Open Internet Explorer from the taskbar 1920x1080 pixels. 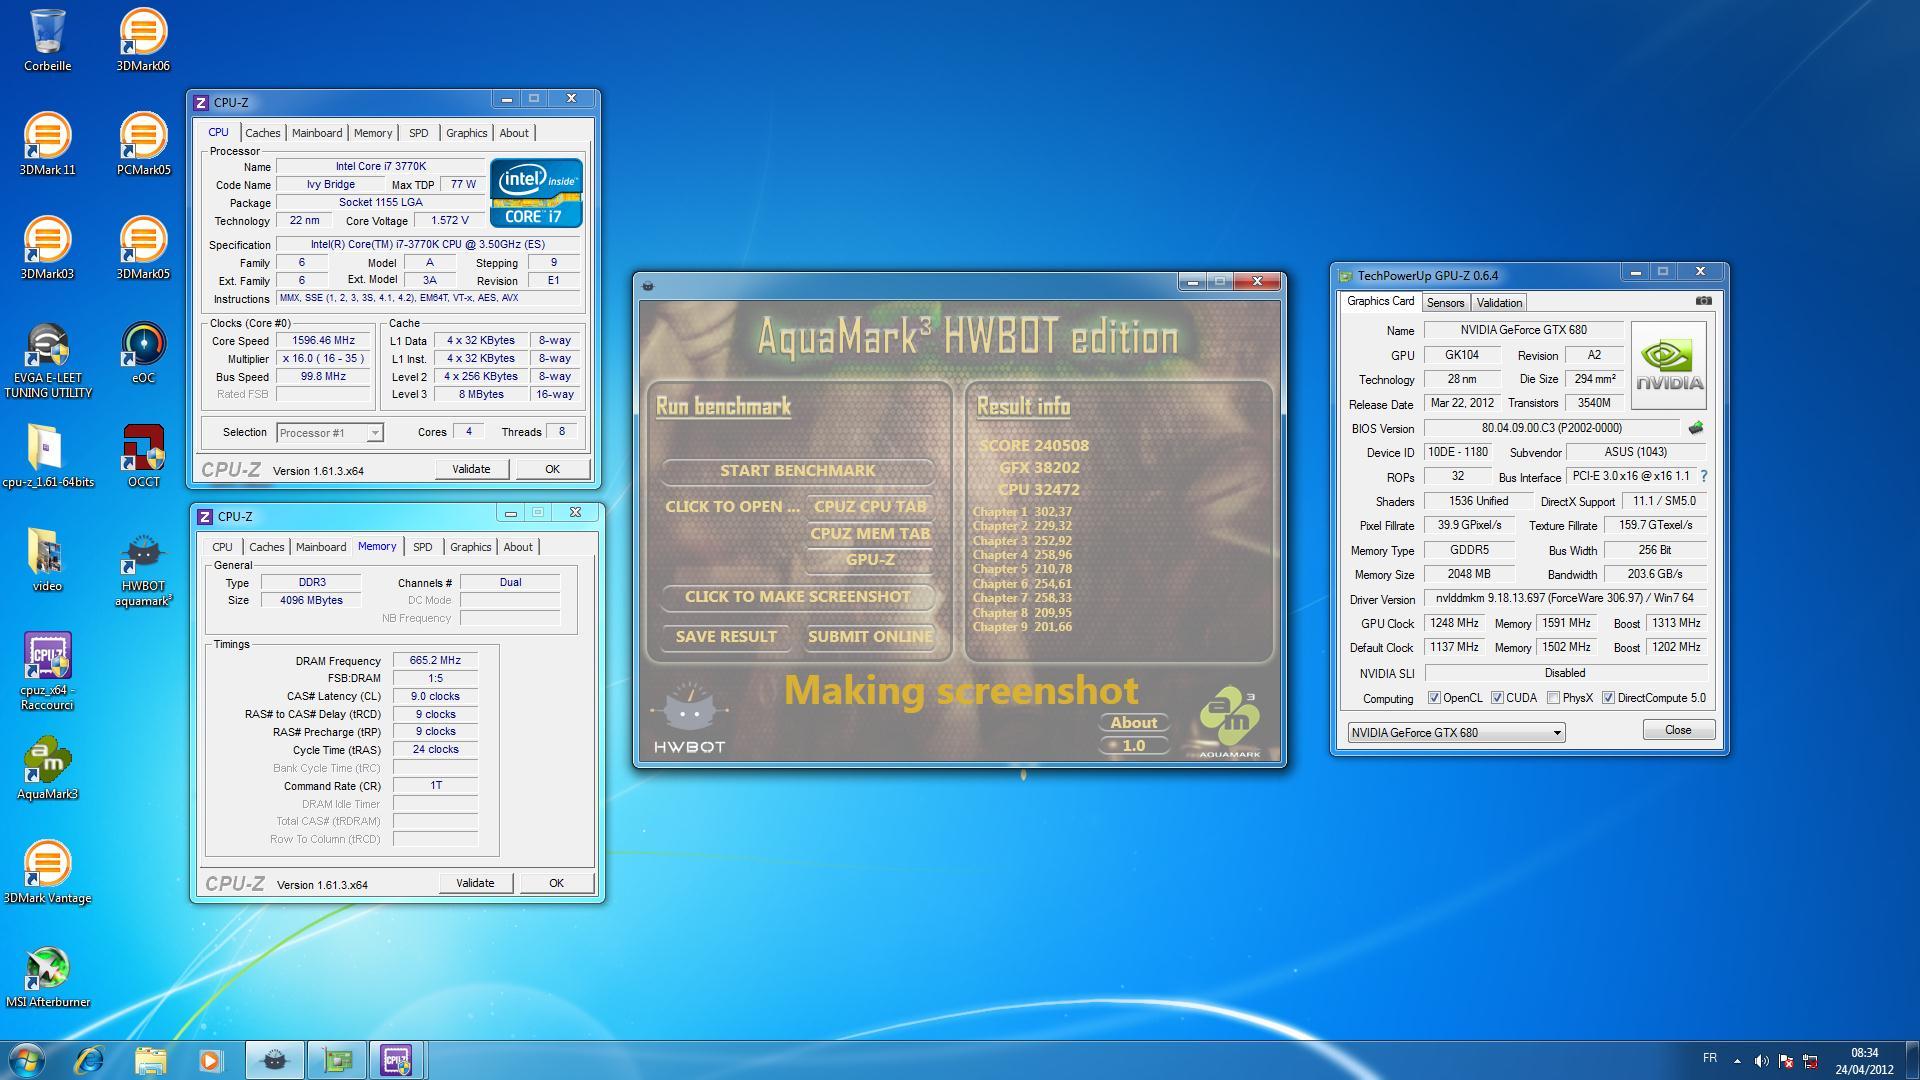click(x=90, y=1060)
